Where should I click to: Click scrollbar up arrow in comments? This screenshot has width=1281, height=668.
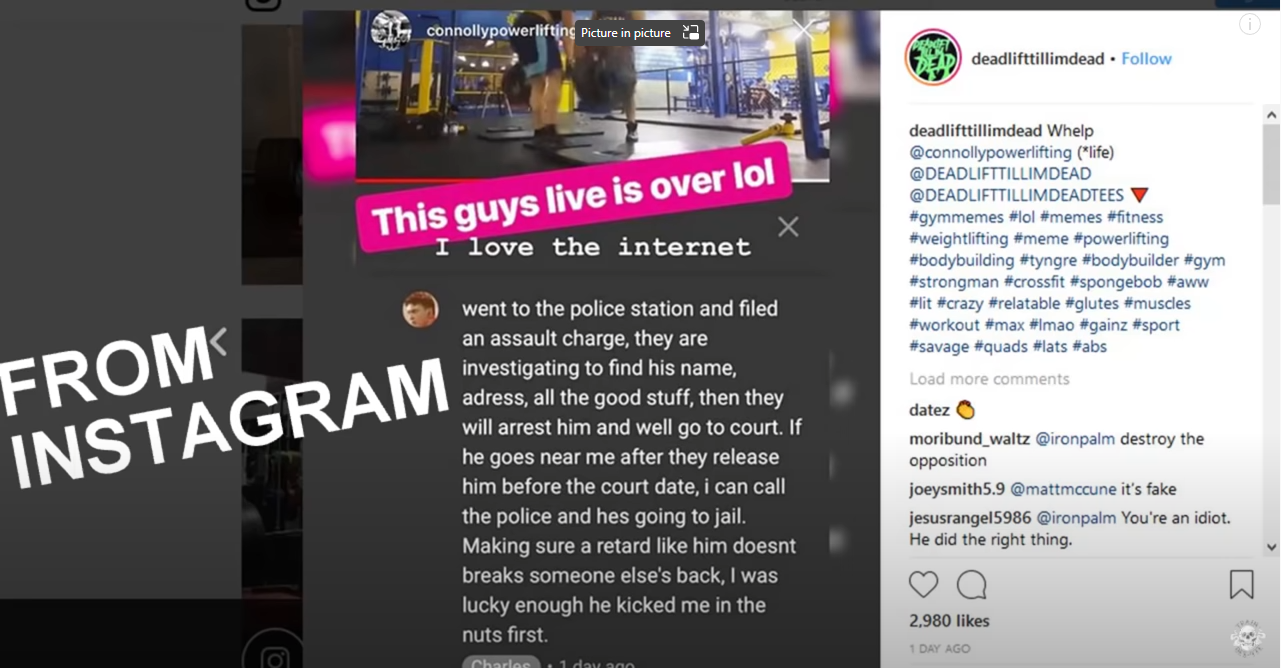coord(1271,113)
